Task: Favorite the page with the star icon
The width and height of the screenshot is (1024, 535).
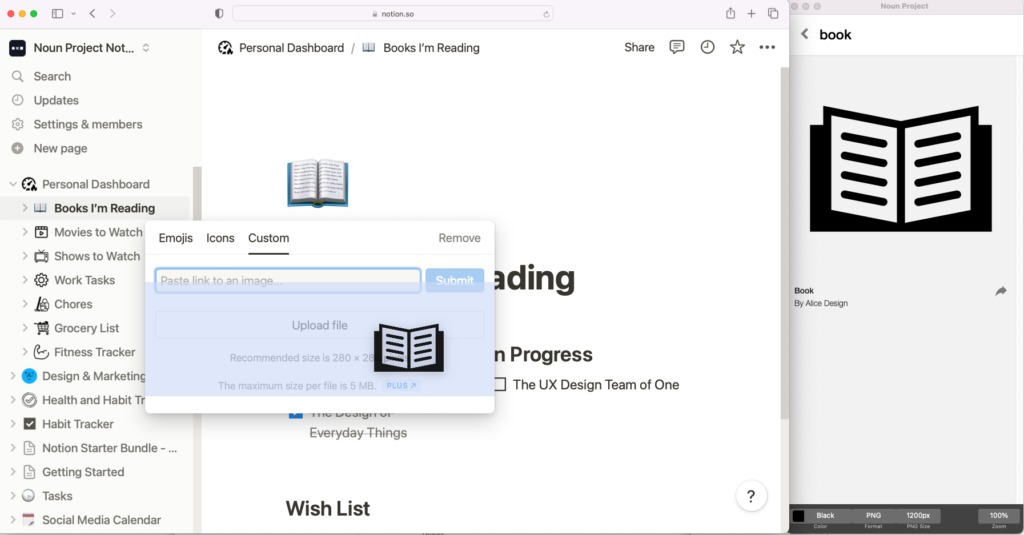Action: click(737, 47)
